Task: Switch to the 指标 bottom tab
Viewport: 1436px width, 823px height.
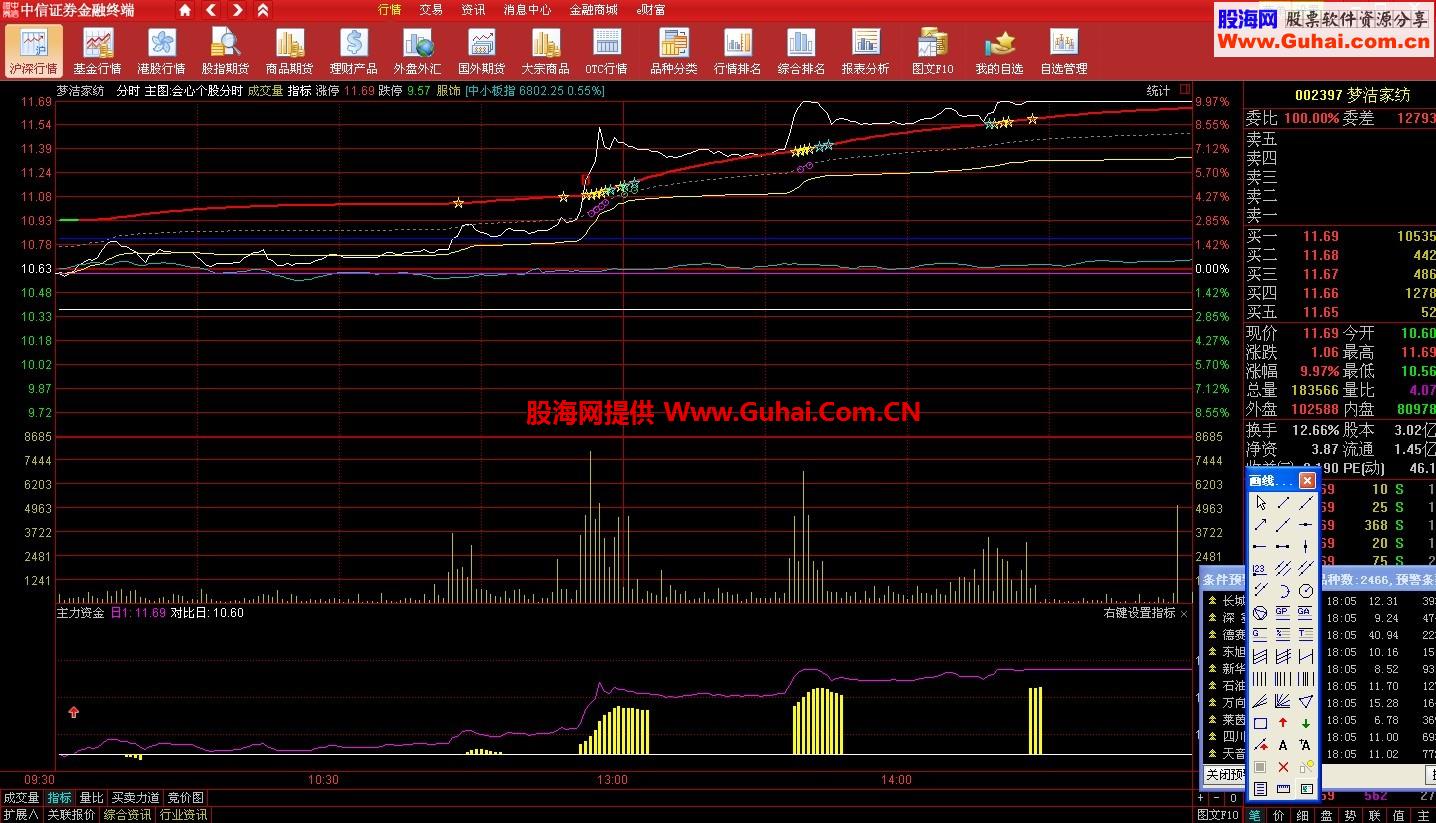Action: (60, 798)
